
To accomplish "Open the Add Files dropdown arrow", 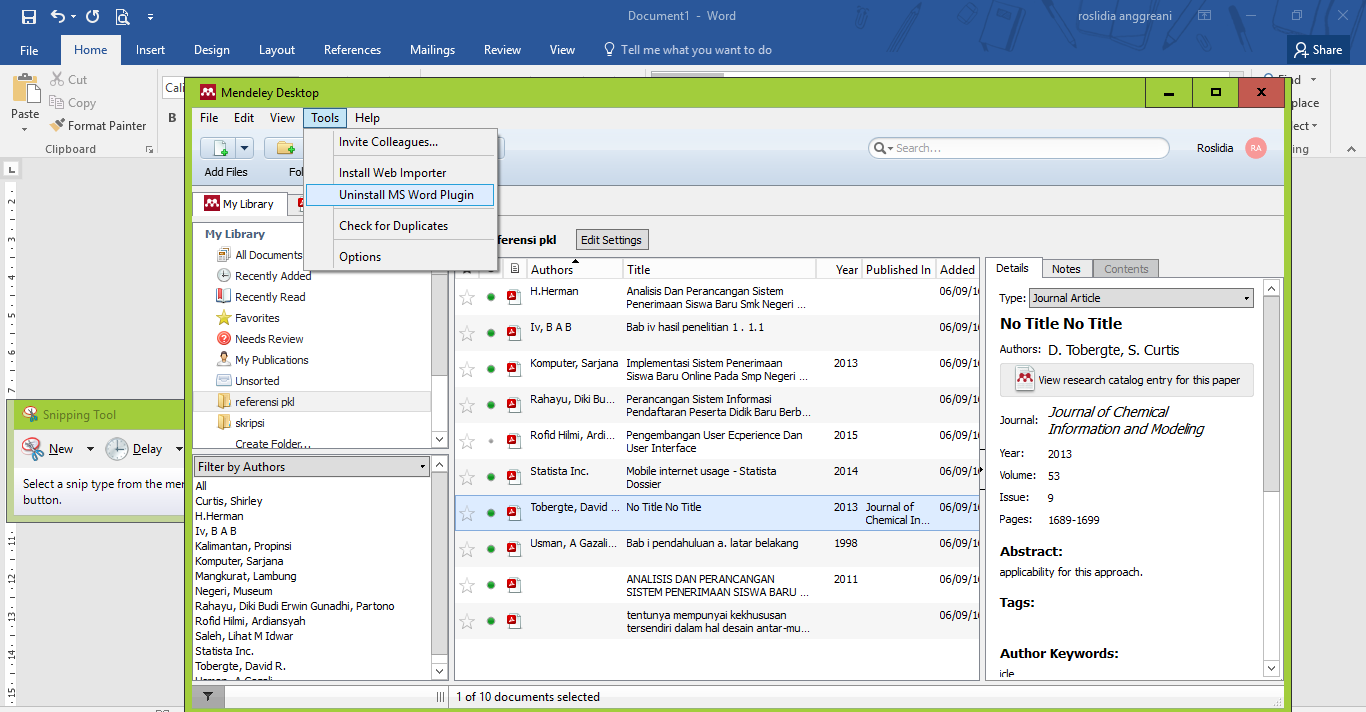I will pos(244,148).
